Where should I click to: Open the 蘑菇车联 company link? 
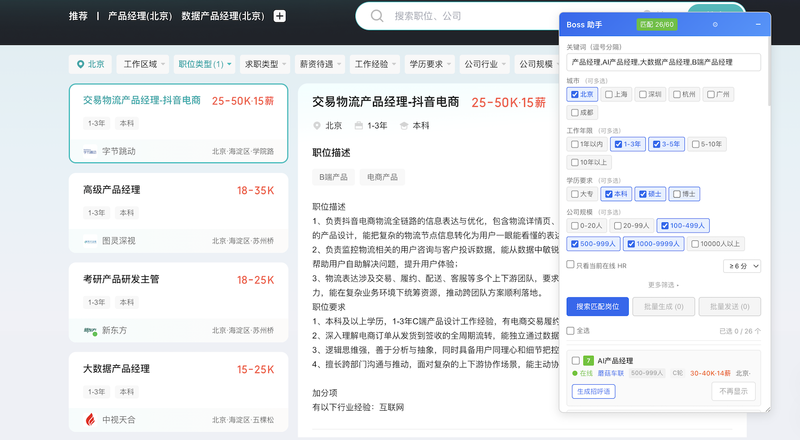(x=611, y=373)
